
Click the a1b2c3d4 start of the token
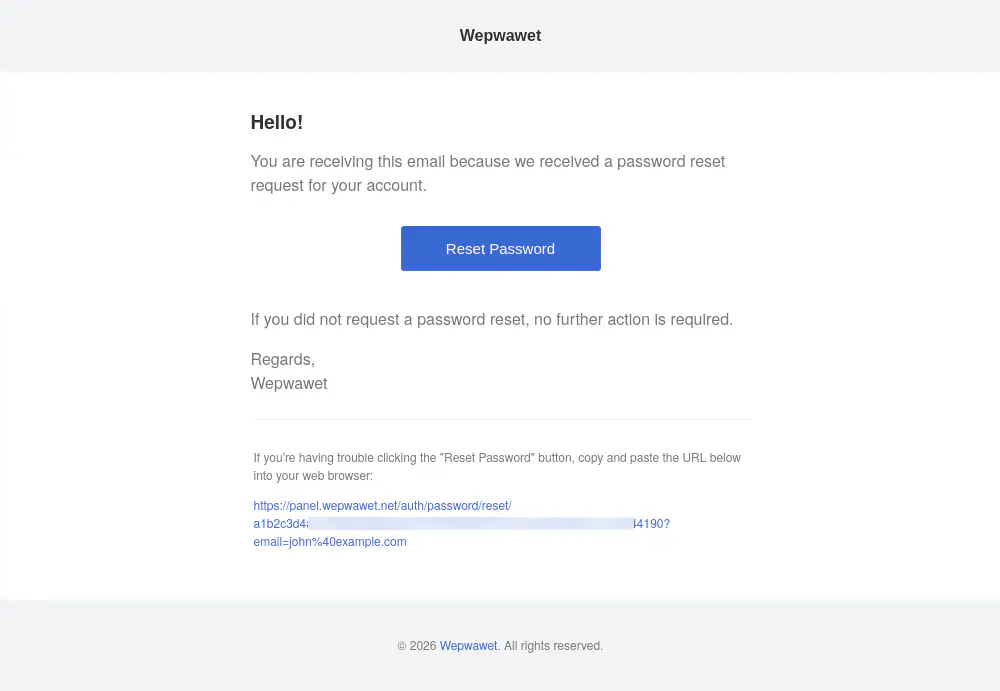280,524
